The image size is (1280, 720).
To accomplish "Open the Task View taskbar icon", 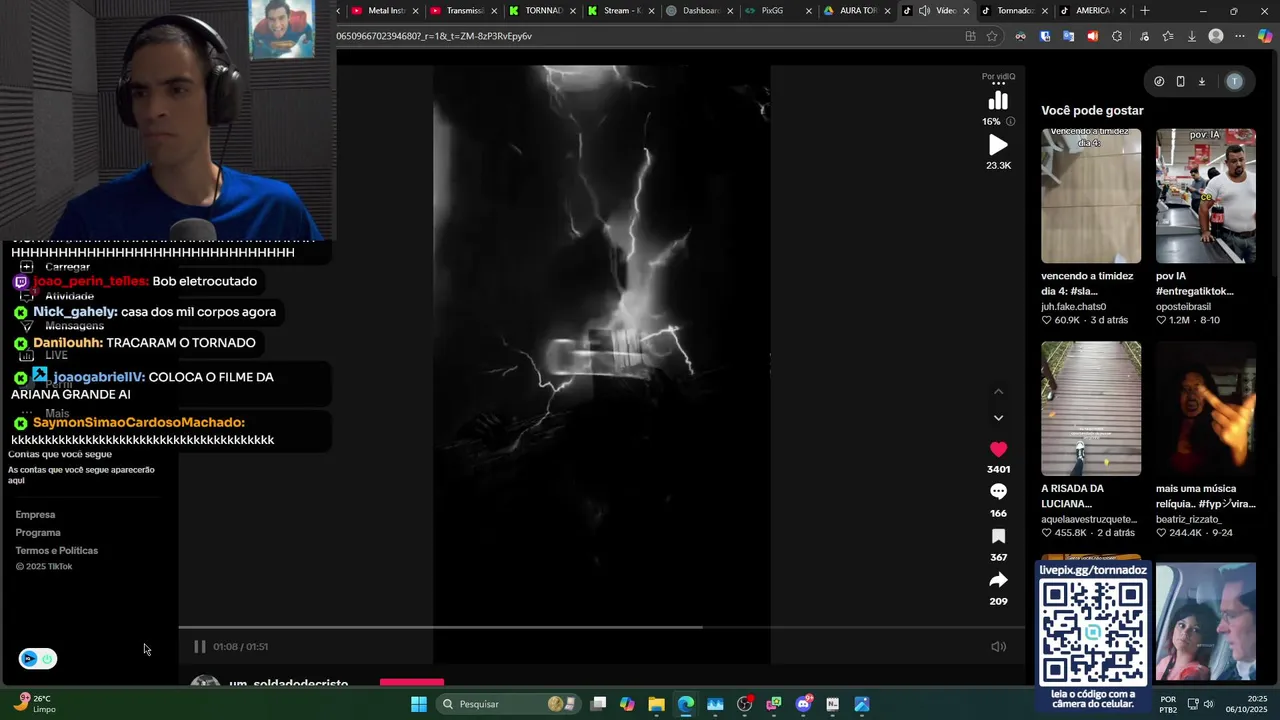I will [x=598, y=704].
